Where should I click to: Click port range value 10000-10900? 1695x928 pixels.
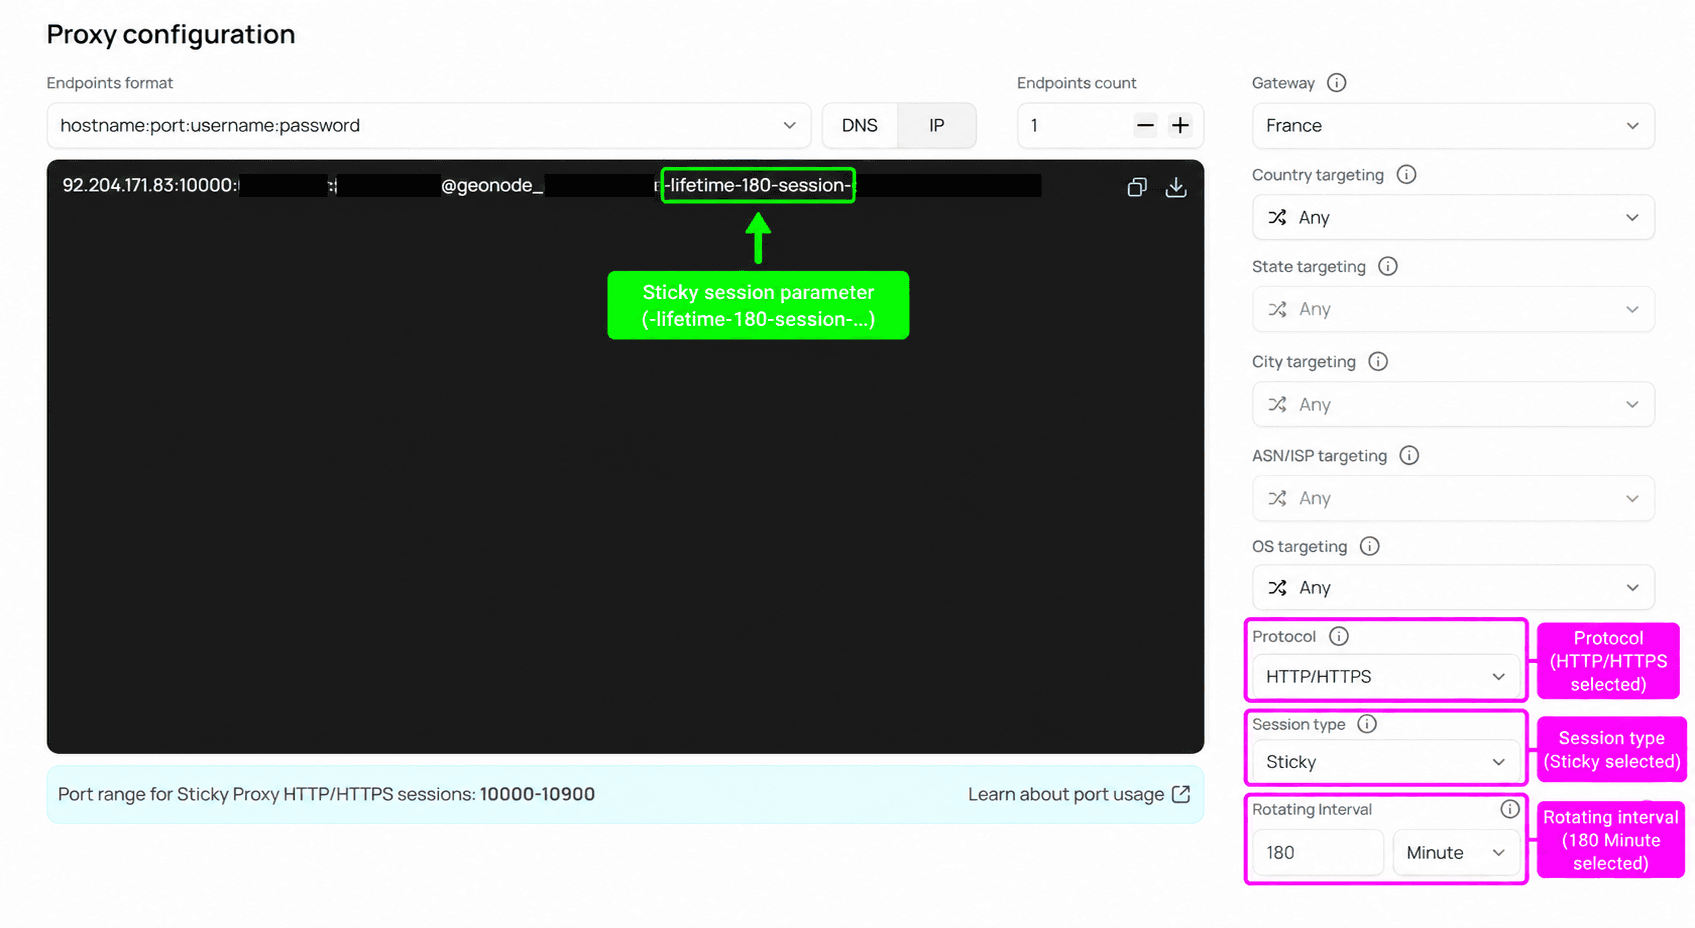coord(537,794)
